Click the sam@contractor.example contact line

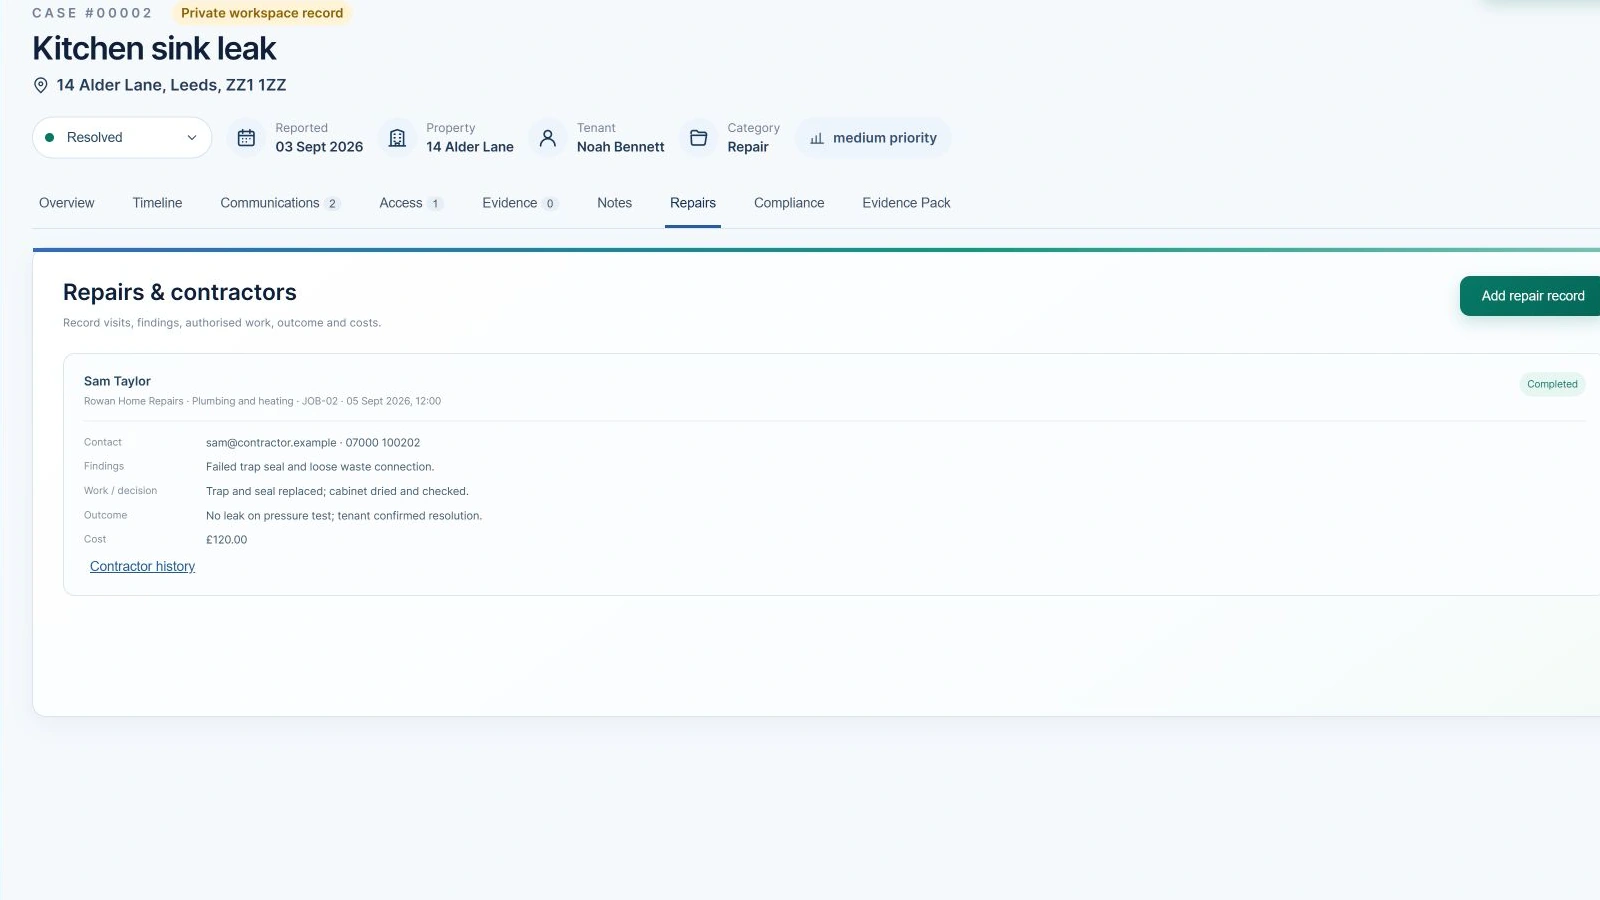[313, 443]
